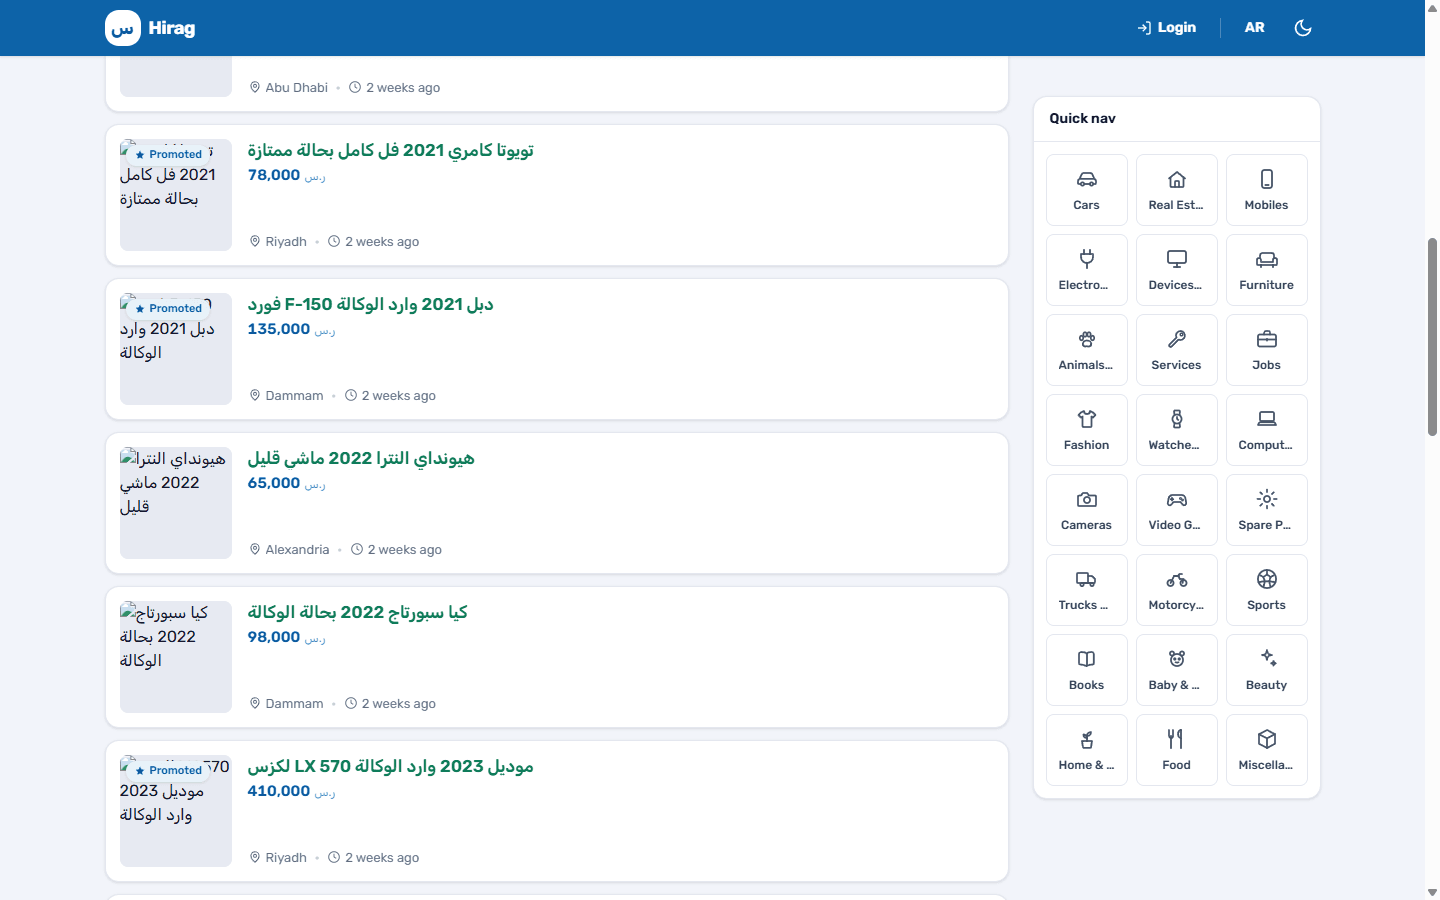The height and width of the screenshot is (900, 1440).
Task: Select the Watches category tile
Action: [x=1176, y=430]
